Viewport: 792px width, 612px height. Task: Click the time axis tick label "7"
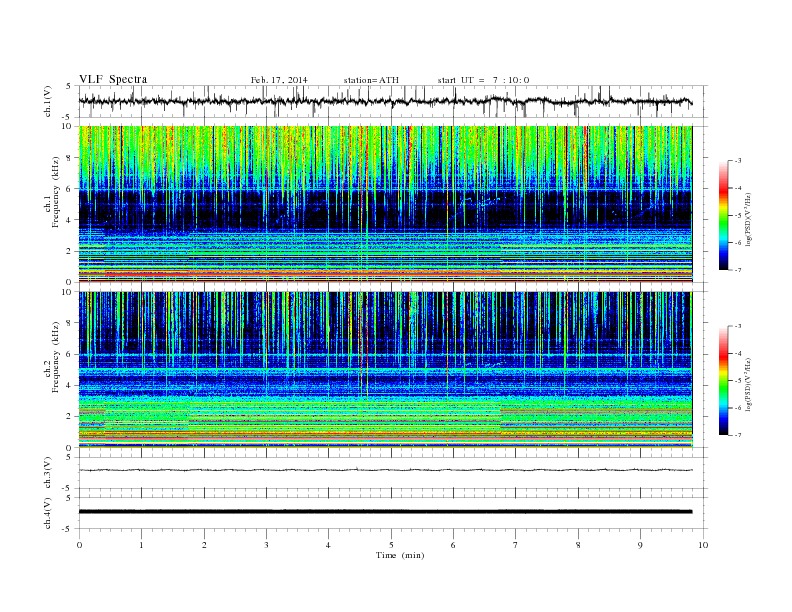[516, 545]
